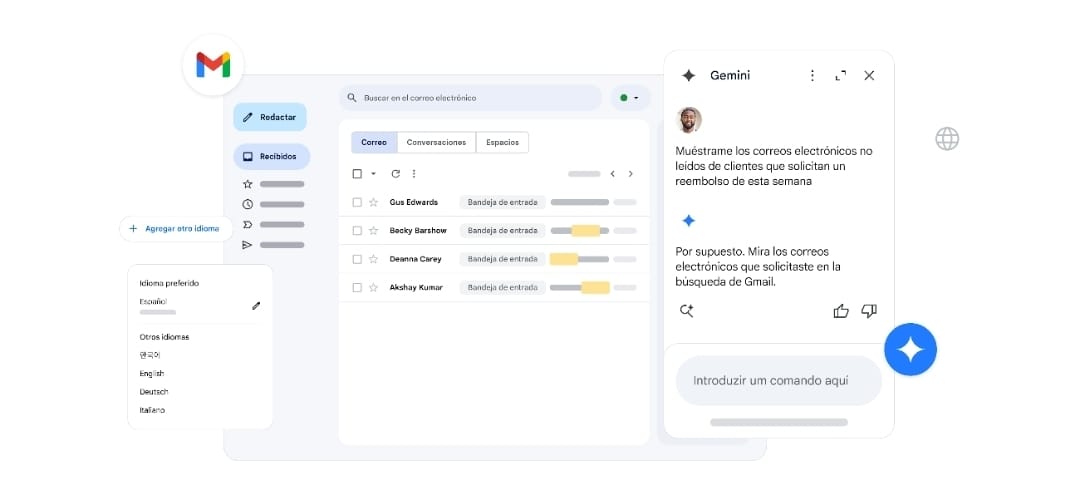
Task: Click Agregar otro idioma button
Action: coord(175,228)
